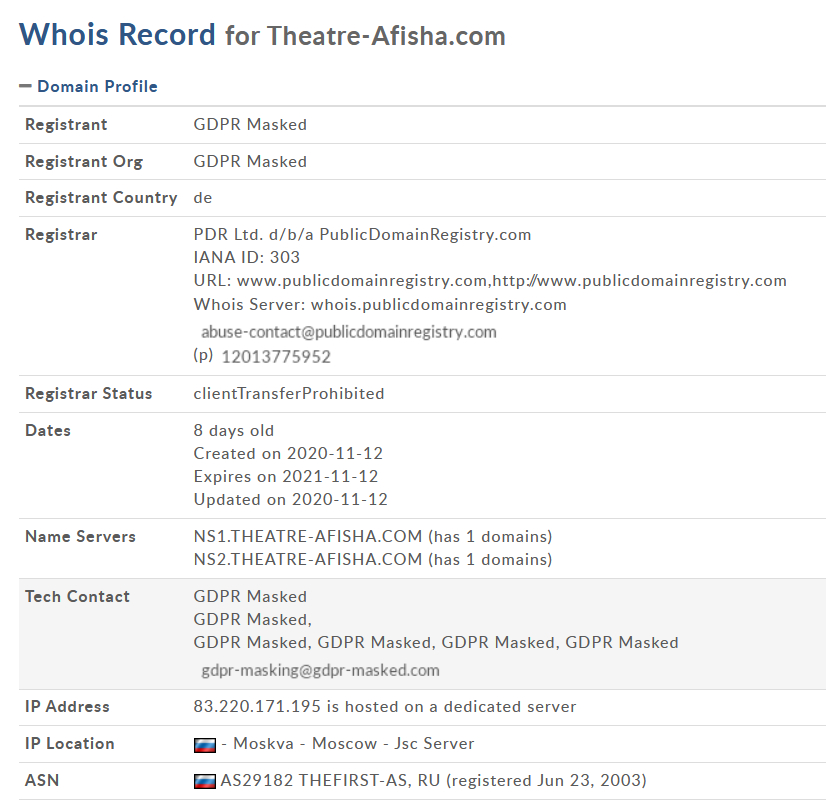
Task: Click the gdpr-masking@gdpr-masked.com email address
Action: click(x=320, y=670)
